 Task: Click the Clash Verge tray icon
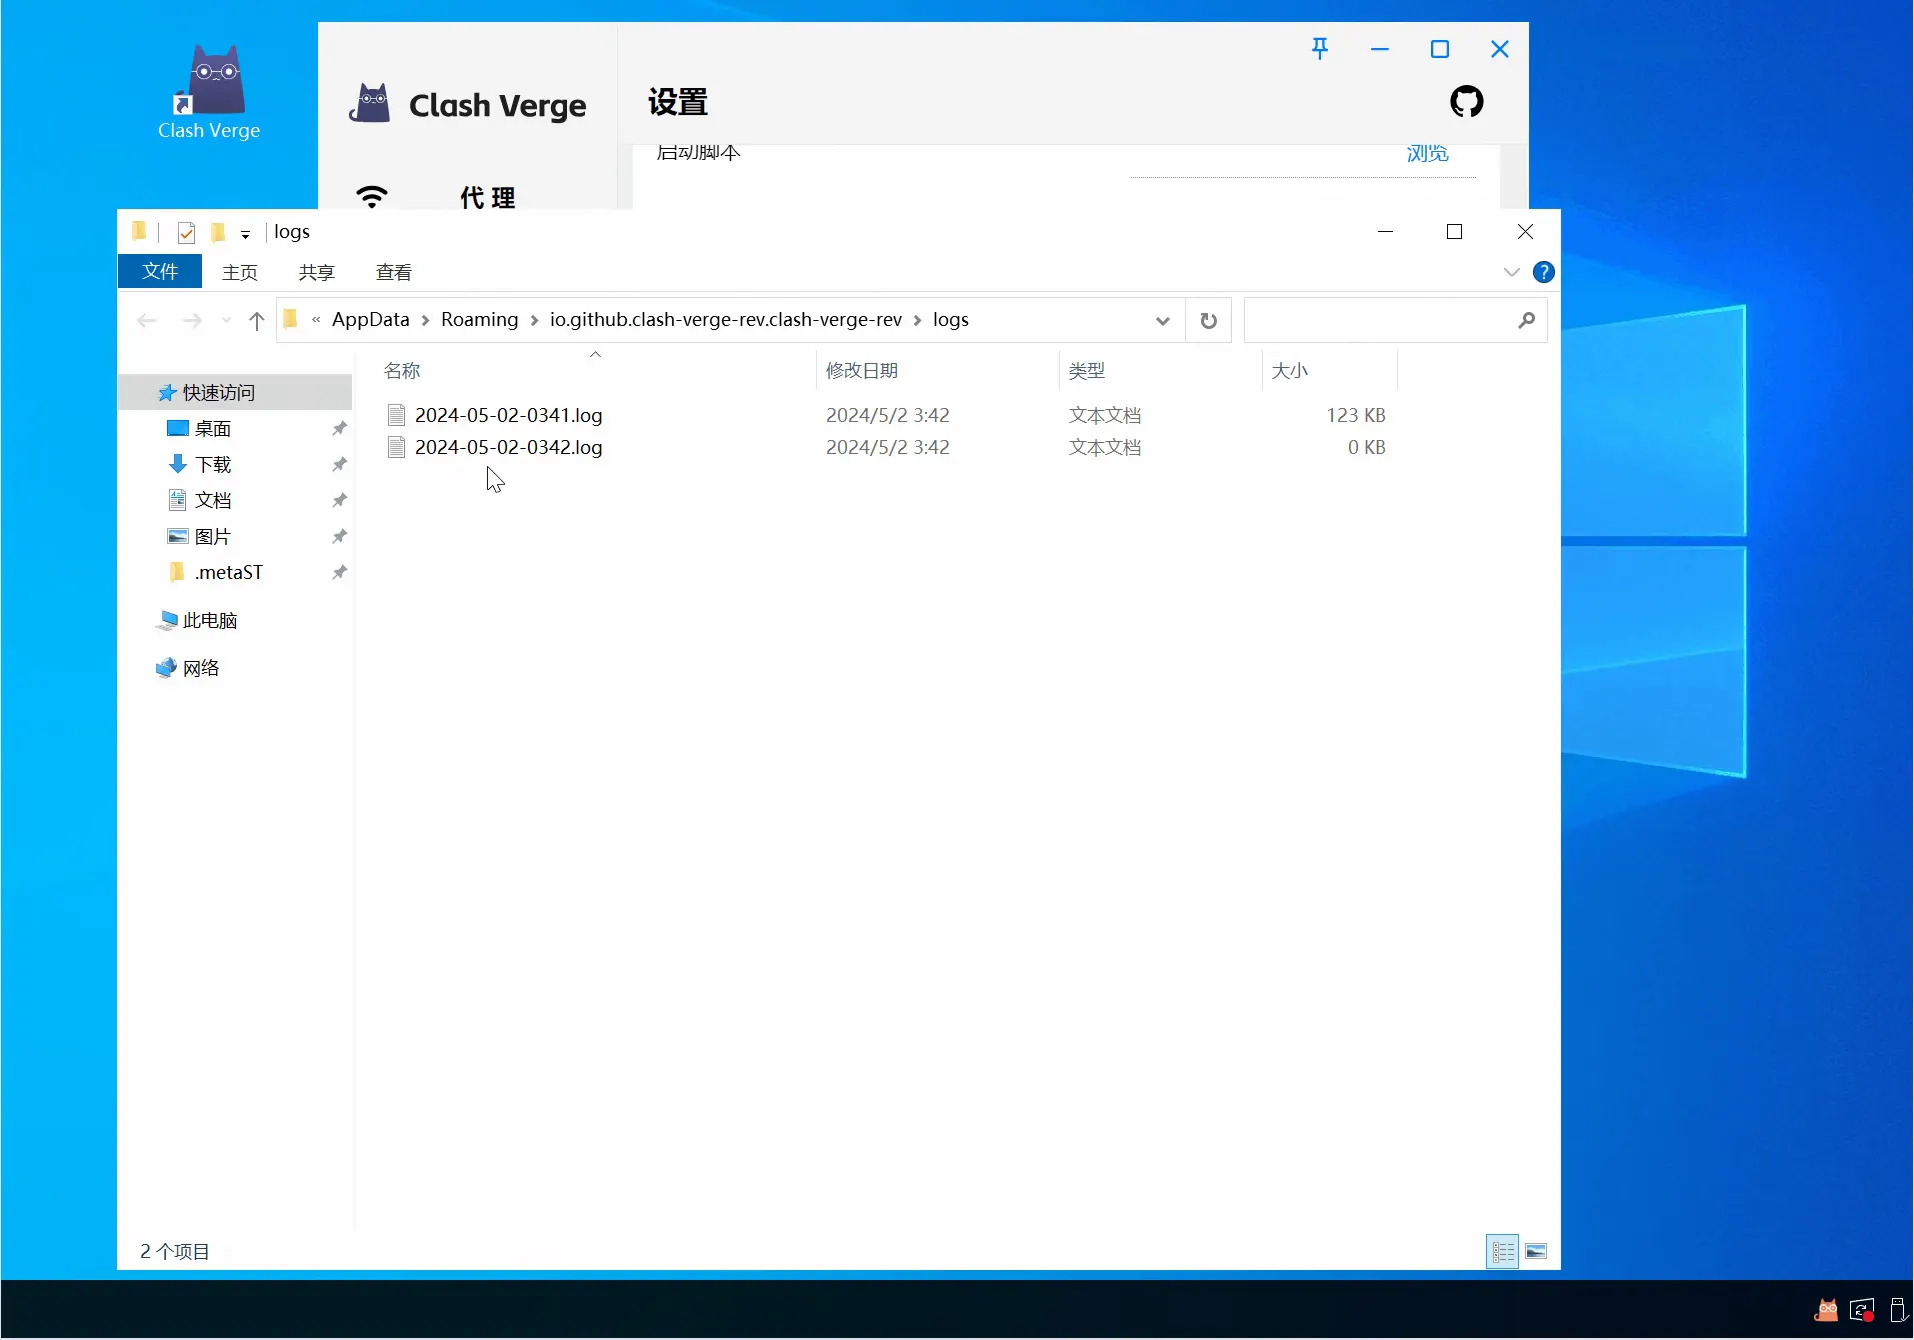tap(1826, 1310)
